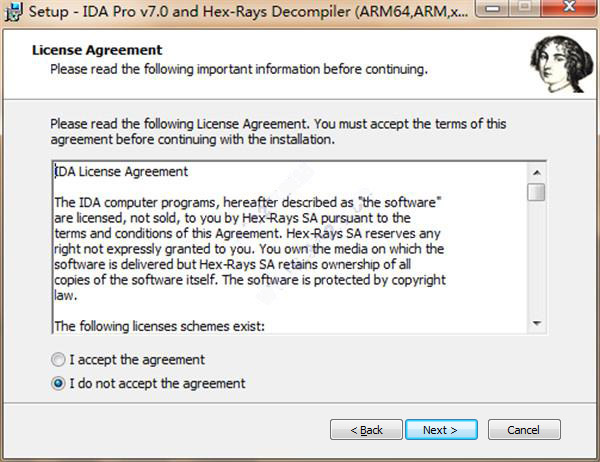Click the setup installer icon in title bar
The image size is (600, 462).
point(11,11)
